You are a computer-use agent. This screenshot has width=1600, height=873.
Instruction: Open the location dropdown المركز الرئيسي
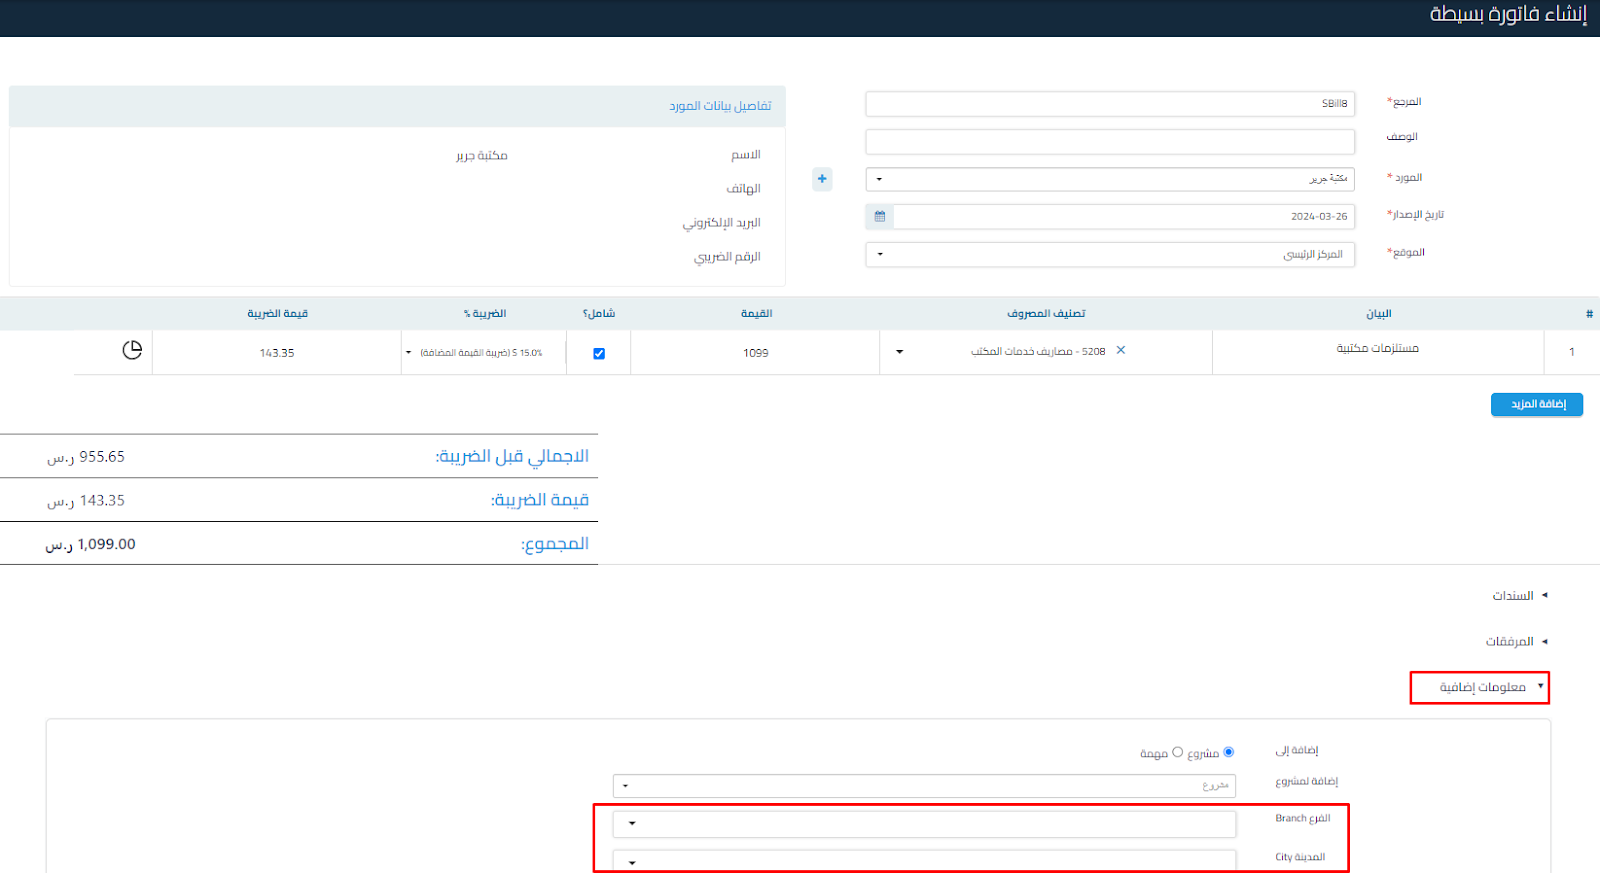(x=1110, y=254)
